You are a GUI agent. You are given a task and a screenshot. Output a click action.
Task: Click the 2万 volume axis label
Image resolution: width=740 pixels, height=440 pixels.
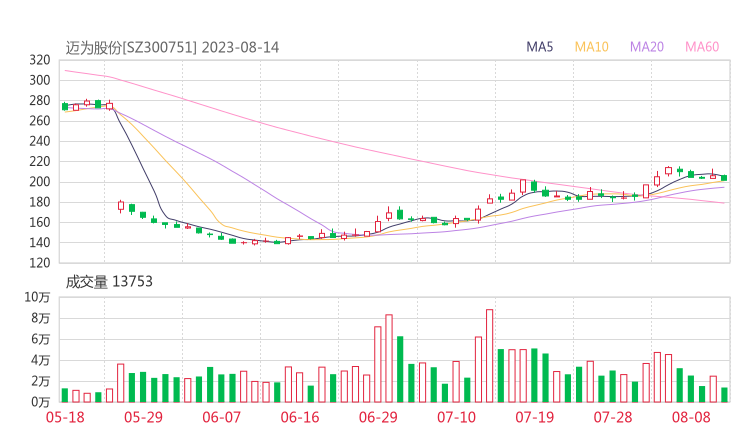point(41,381)
